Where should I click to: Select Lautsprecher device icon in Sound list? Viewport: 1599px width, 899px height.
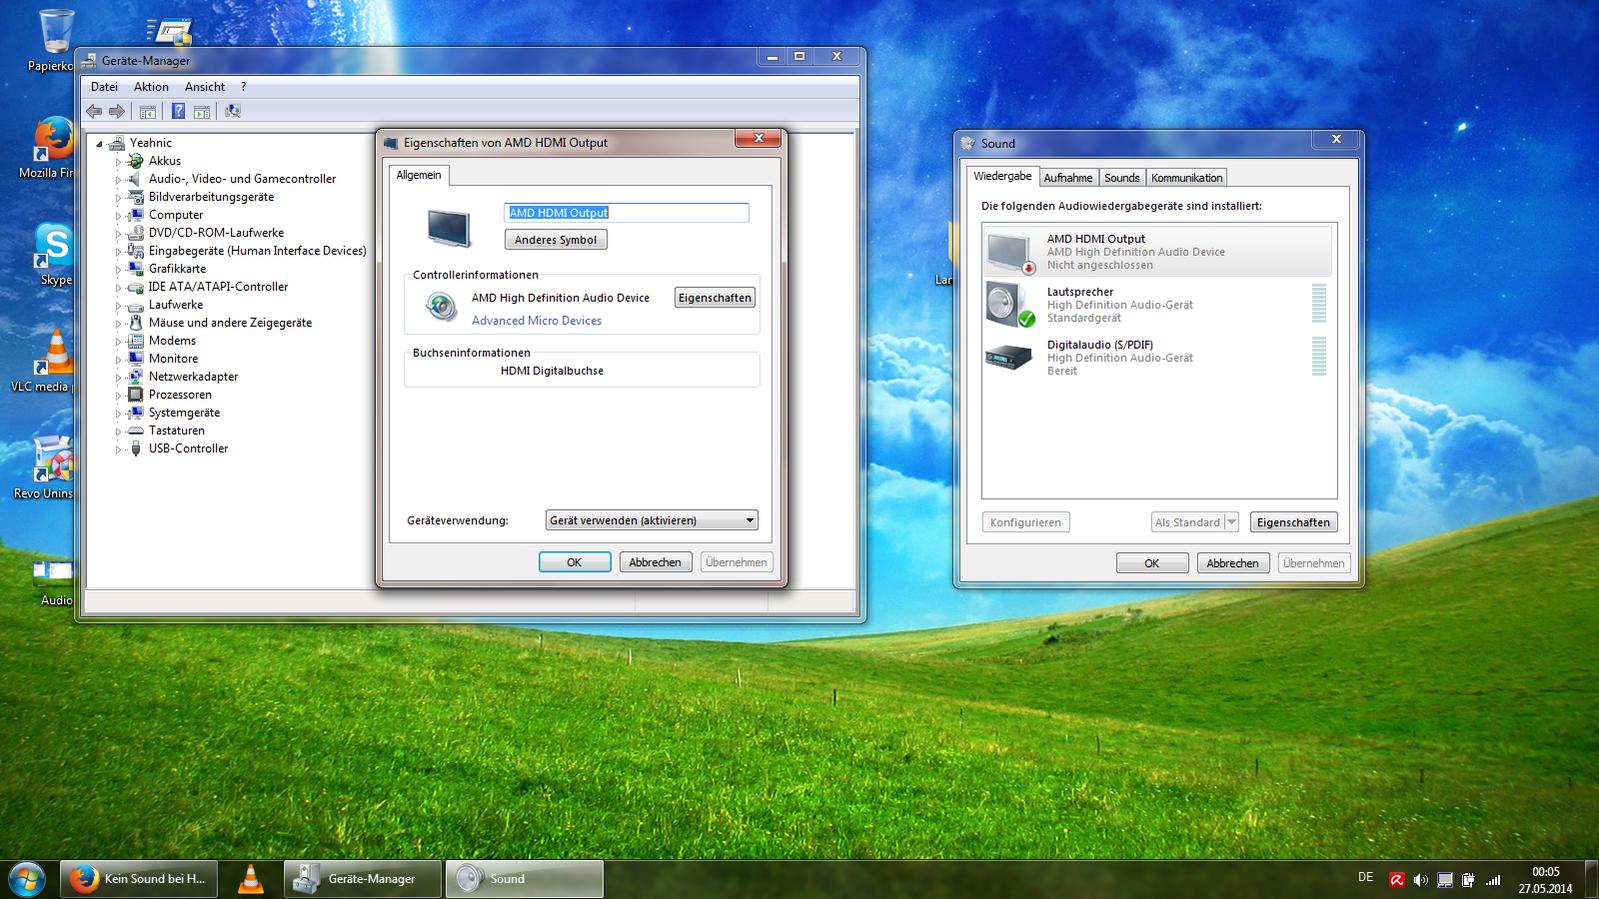[1009, 304]
